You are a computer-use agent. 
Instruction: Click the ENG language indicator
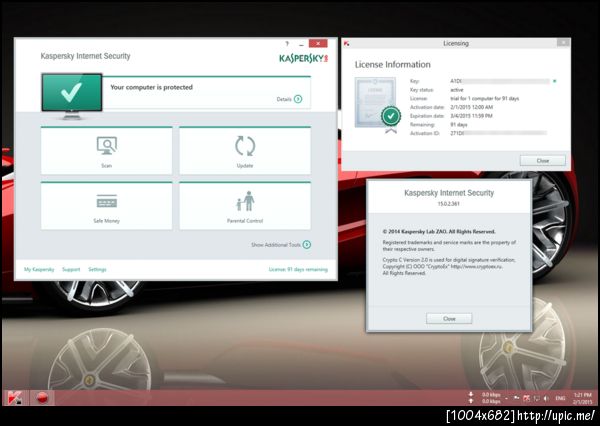(x=560, y=398)
